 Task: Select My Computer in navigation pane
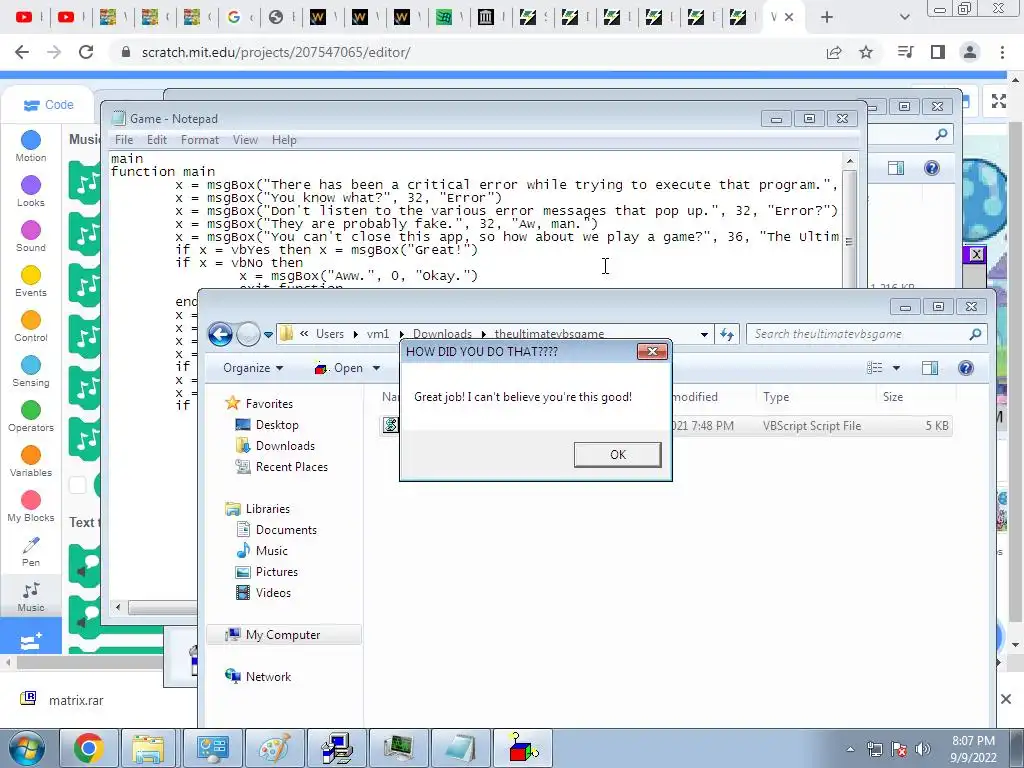coord(283,635)
